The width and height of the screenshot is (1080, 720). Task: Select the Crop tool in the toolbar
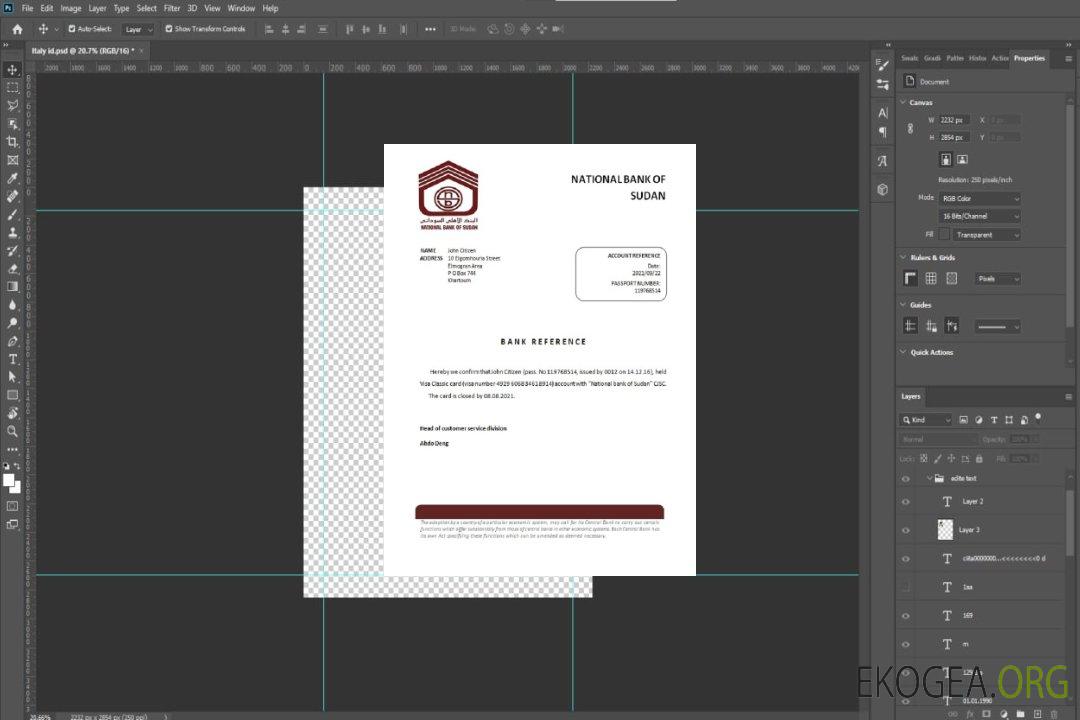13,142
